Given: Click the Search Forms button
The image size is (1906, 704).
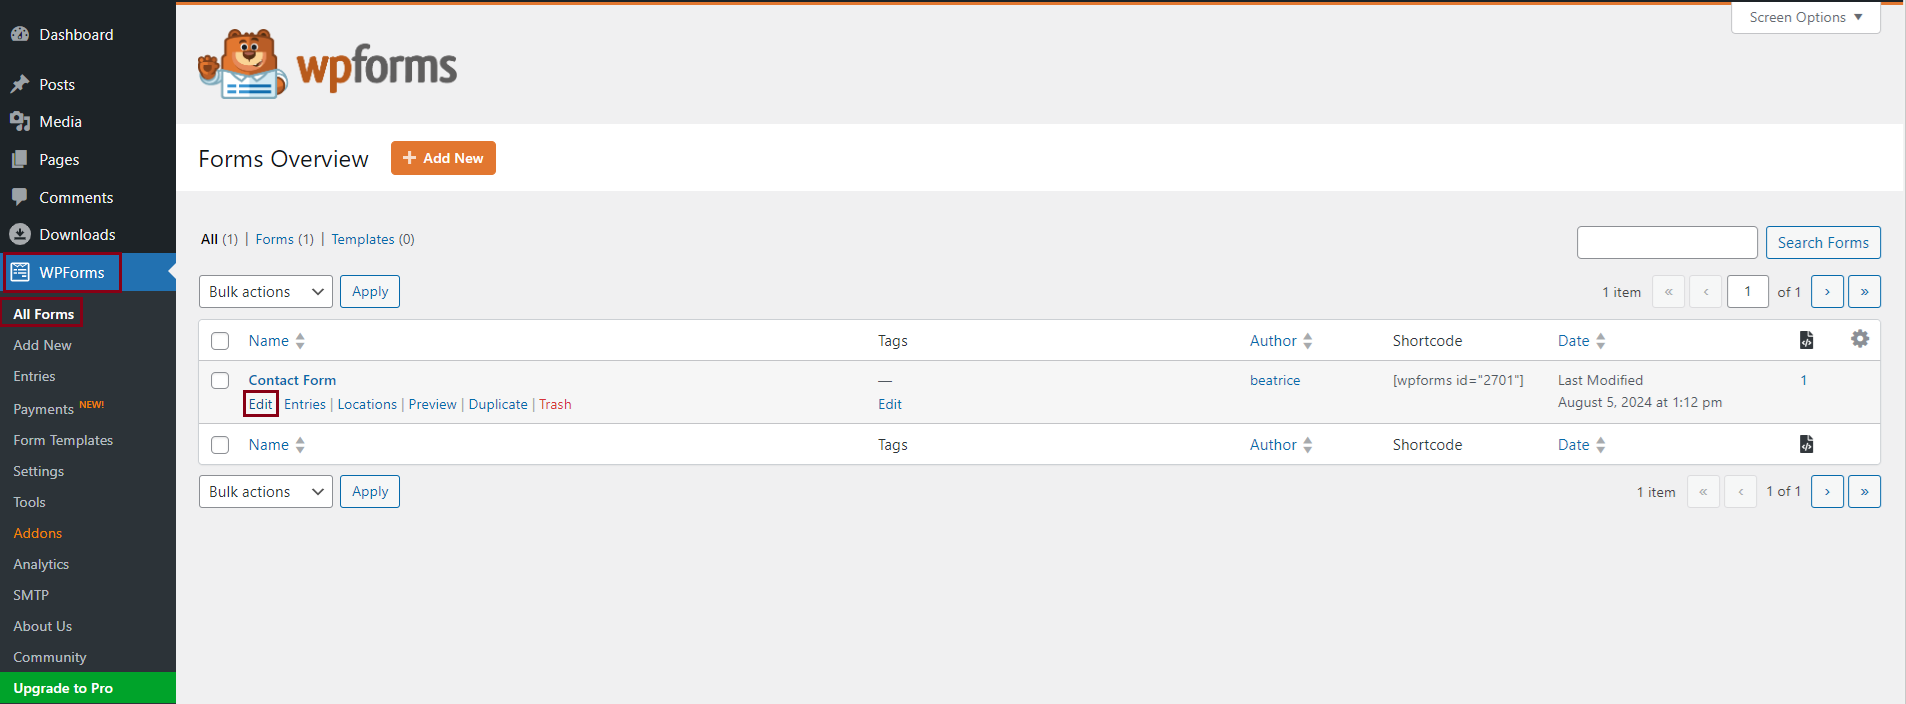Looking at the screenshot, I should click(1823, 243).
